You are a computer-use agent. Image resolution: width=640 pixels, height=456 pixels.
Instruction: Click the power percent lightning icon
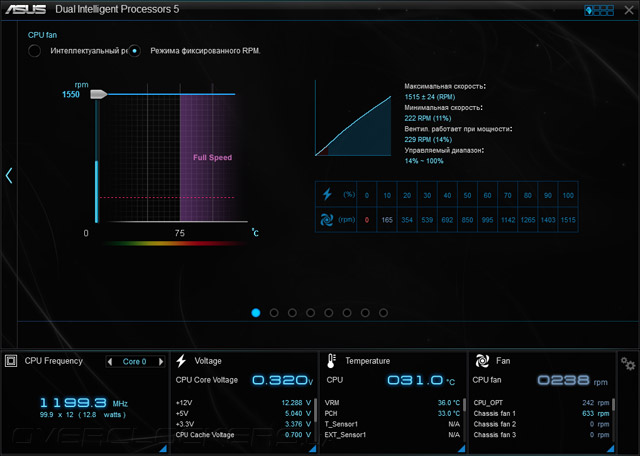pyautogui.click(x=327, y=194)
